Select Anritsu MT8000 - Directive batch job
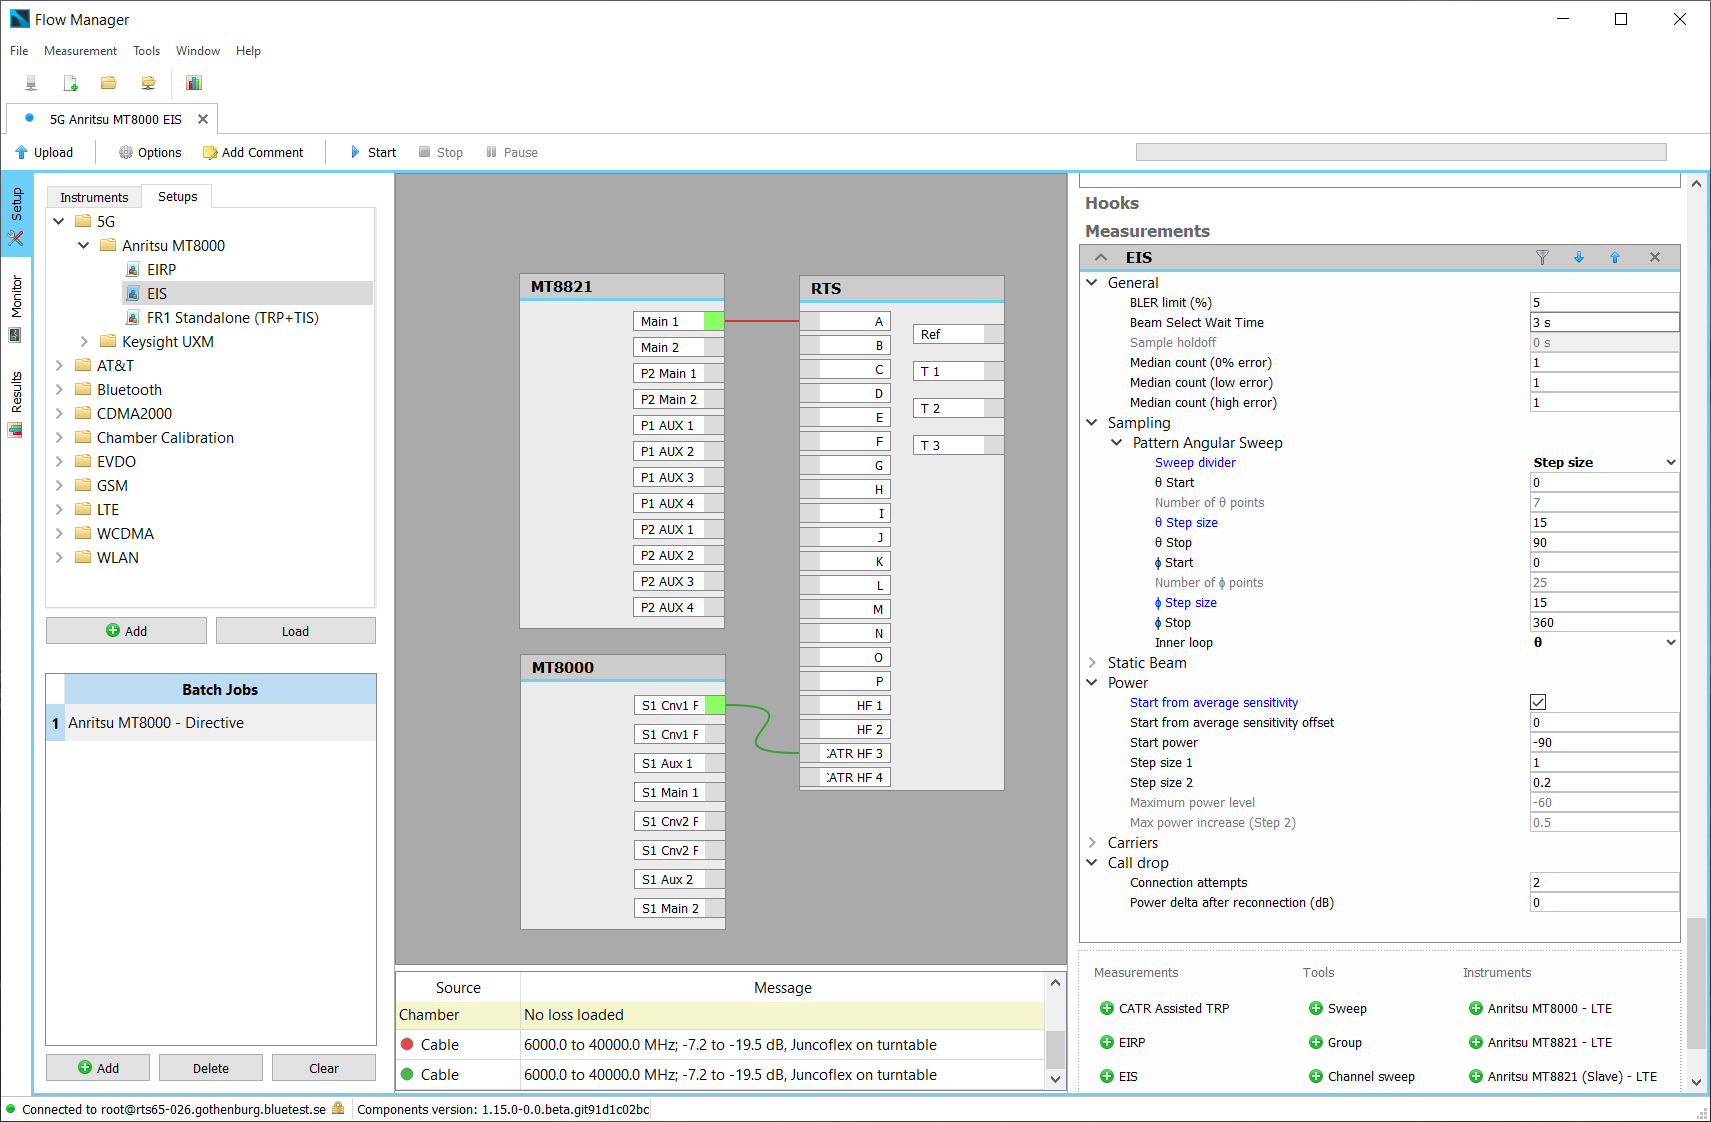 [211, 723]
